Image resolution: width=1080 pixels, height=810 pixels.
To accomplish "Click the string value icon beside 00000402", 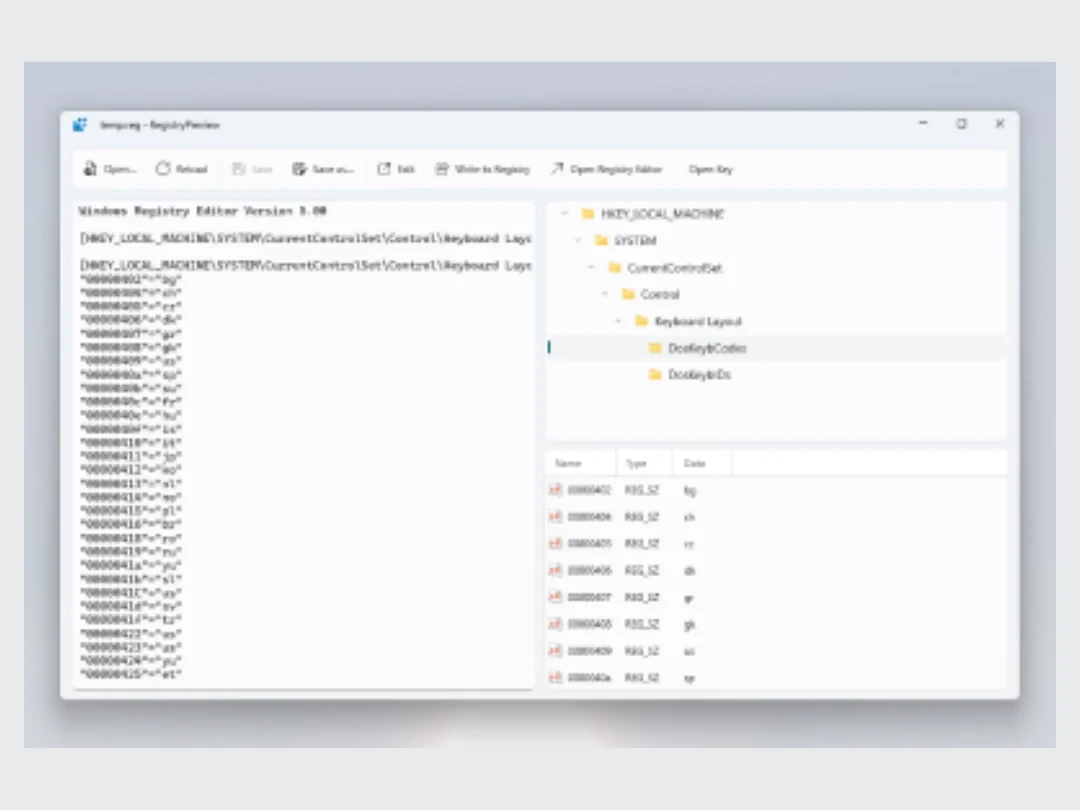I will tap(555, 490).
